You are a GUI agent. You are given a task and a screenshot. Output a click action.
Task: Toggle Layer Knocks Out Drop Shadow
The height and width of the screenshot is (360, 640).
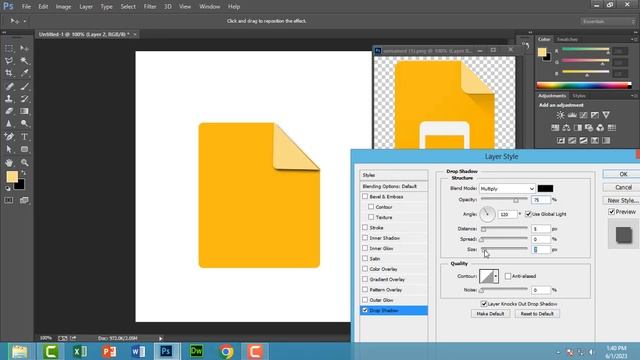484,304
